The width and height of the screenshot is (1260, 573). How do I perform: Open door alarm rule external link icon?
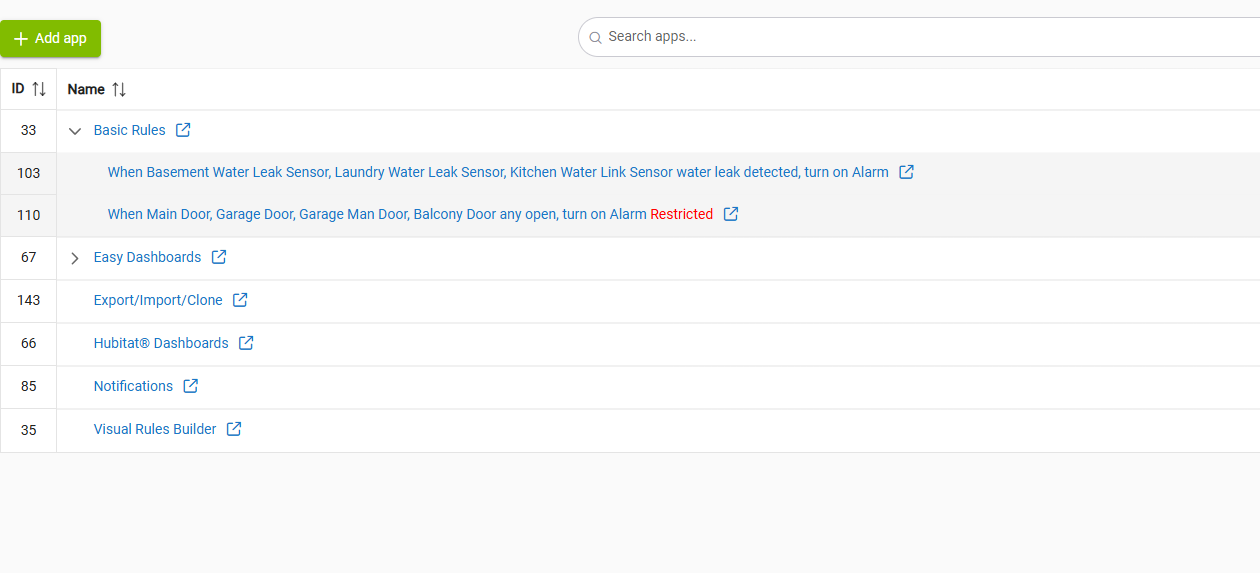(x=731, y=214)
